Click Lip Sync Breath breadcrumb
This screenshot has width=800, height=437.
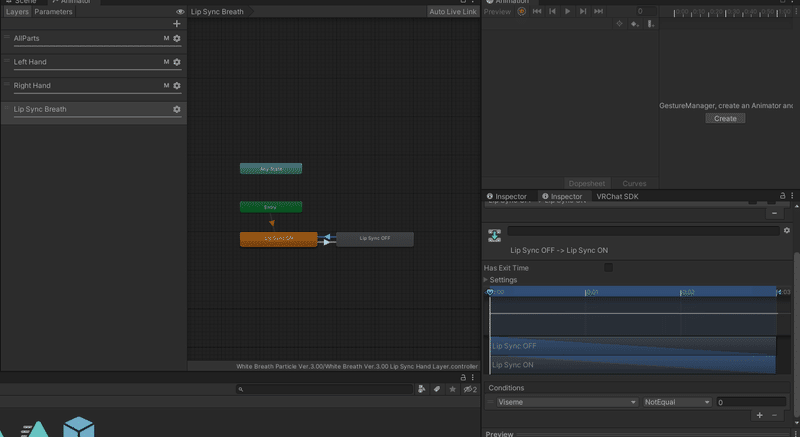(217, 11)
